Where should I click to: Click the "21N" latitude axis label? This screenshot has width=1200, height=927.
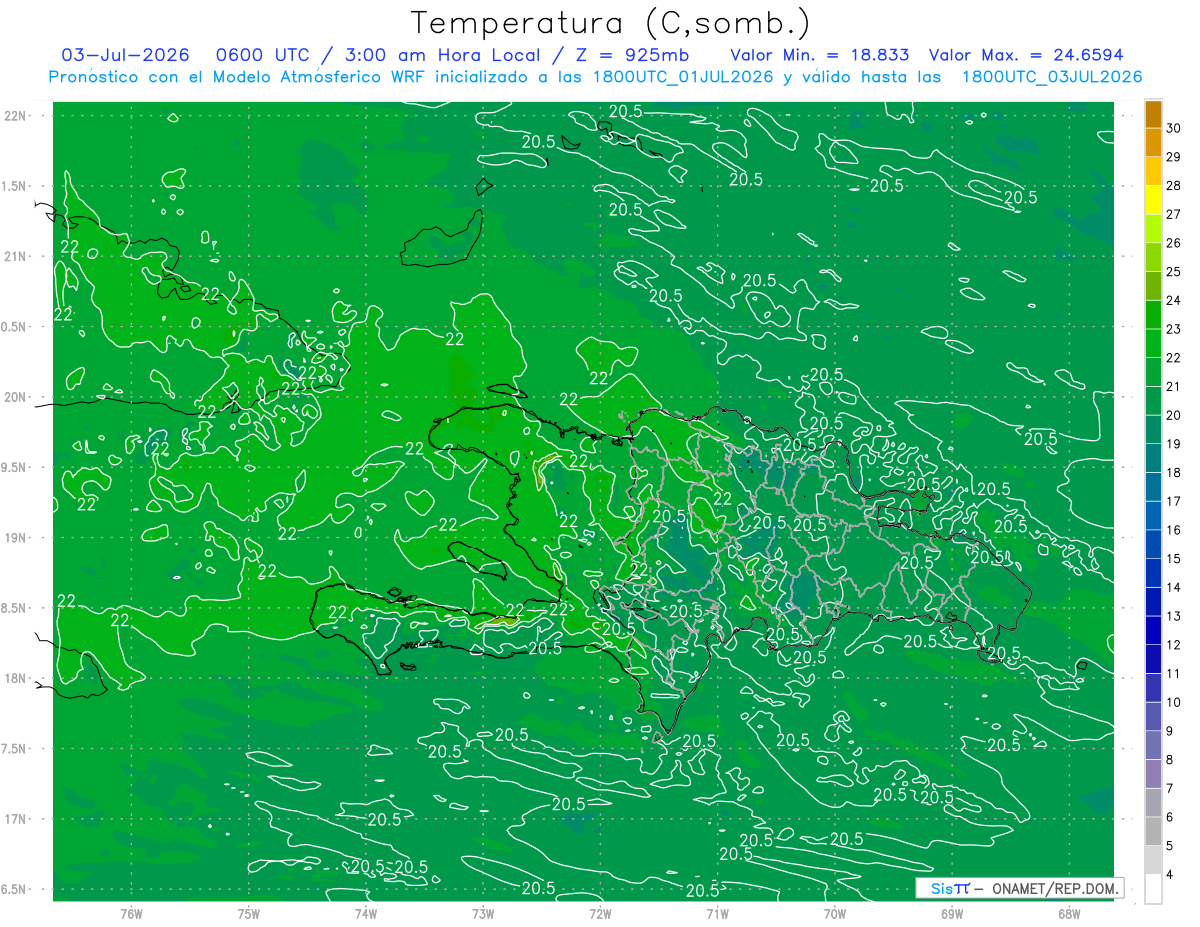pyautogui.click(x=14, y=256)
